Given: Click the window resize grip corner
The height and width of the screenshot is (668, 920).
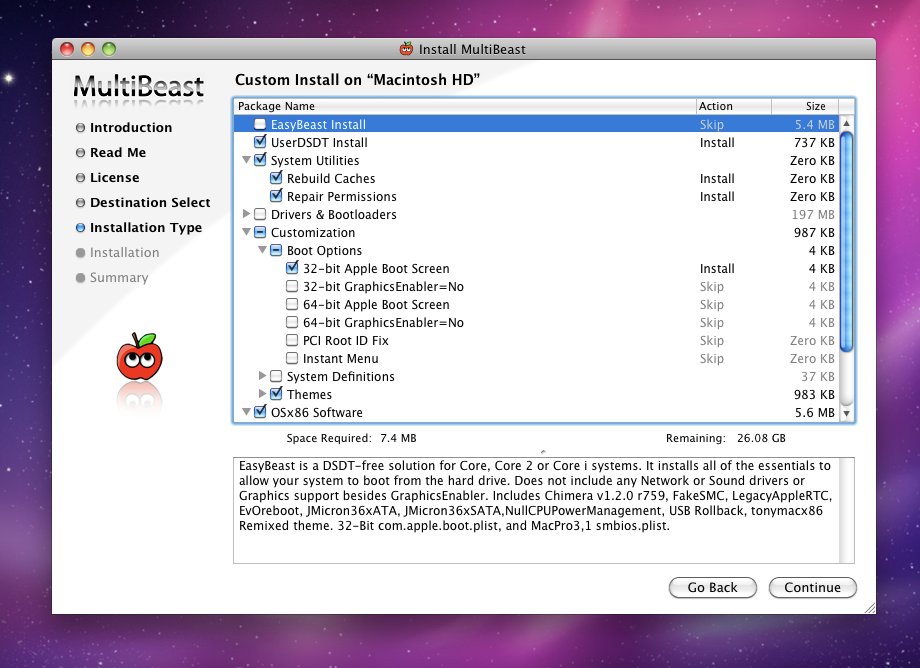Looking at the screenshot, I should (867, 605).
